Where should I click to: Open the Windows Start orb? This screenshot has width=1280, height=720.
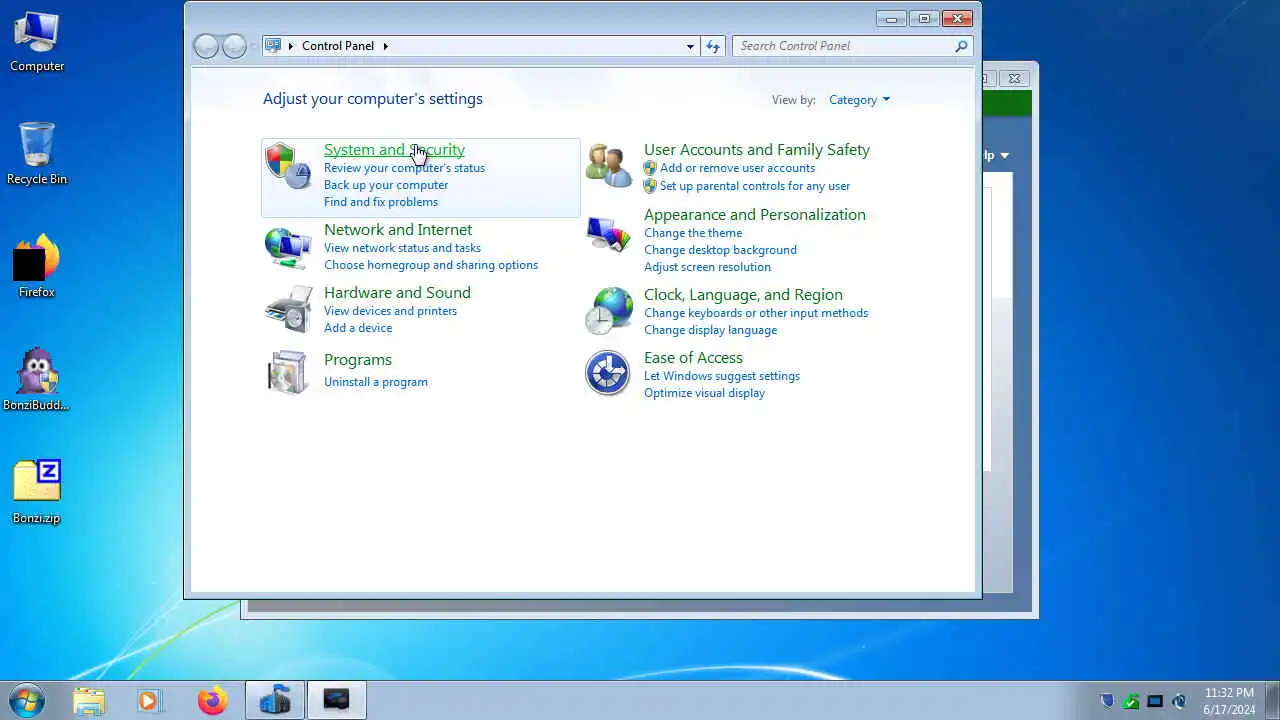click(x=27, y=700)
